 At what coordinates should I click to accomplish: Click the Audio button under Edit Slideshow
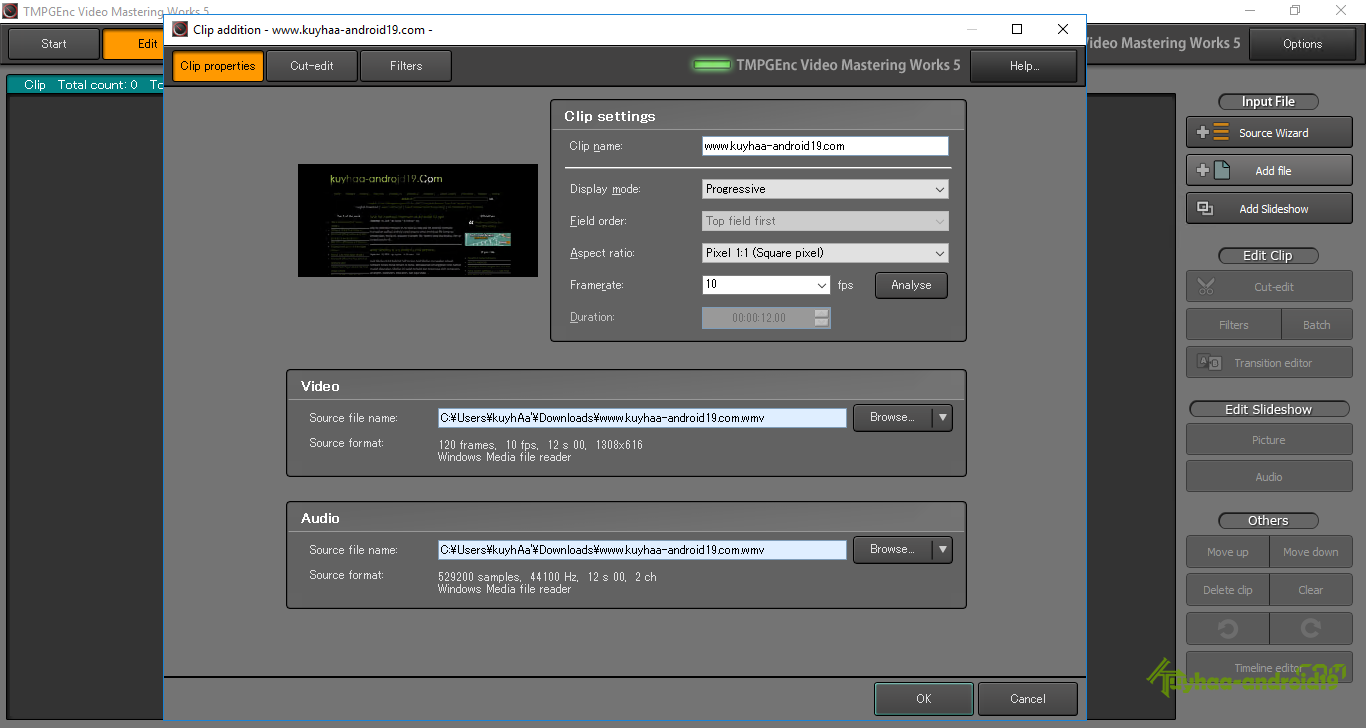click(1269, 477)
